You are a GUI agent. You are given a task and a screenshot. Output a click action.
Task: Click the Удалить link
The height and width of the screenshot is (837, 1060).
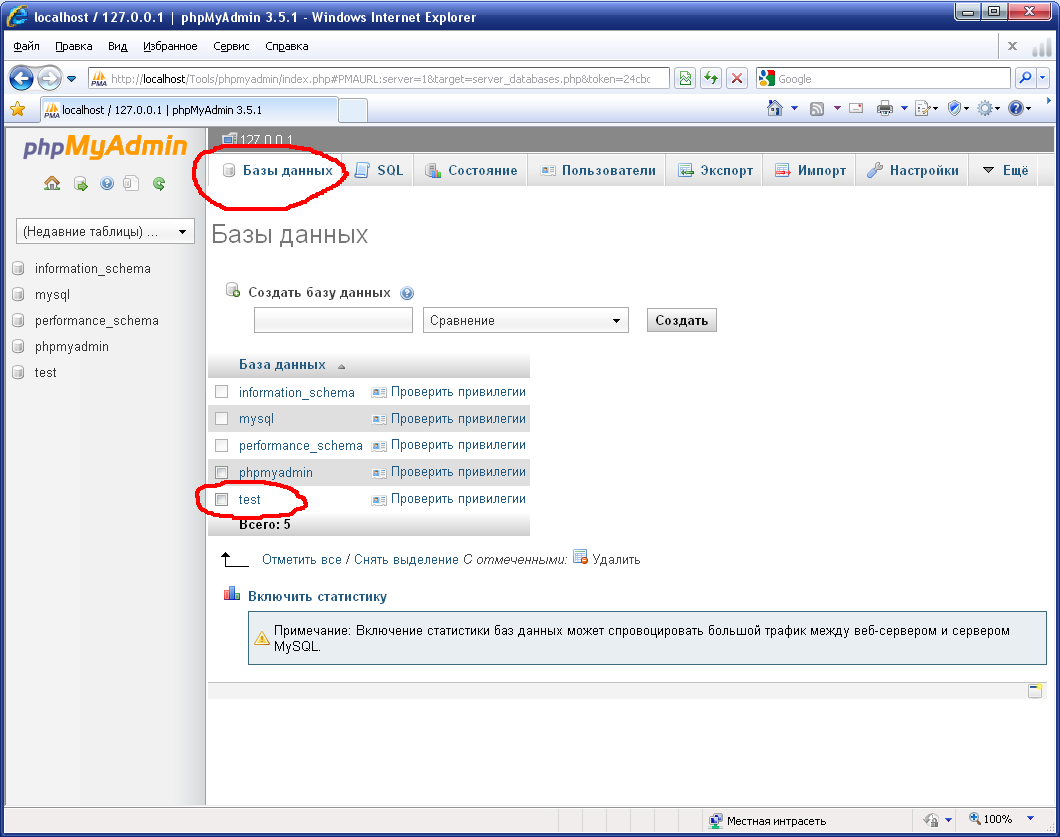click(x=616, y=559)
